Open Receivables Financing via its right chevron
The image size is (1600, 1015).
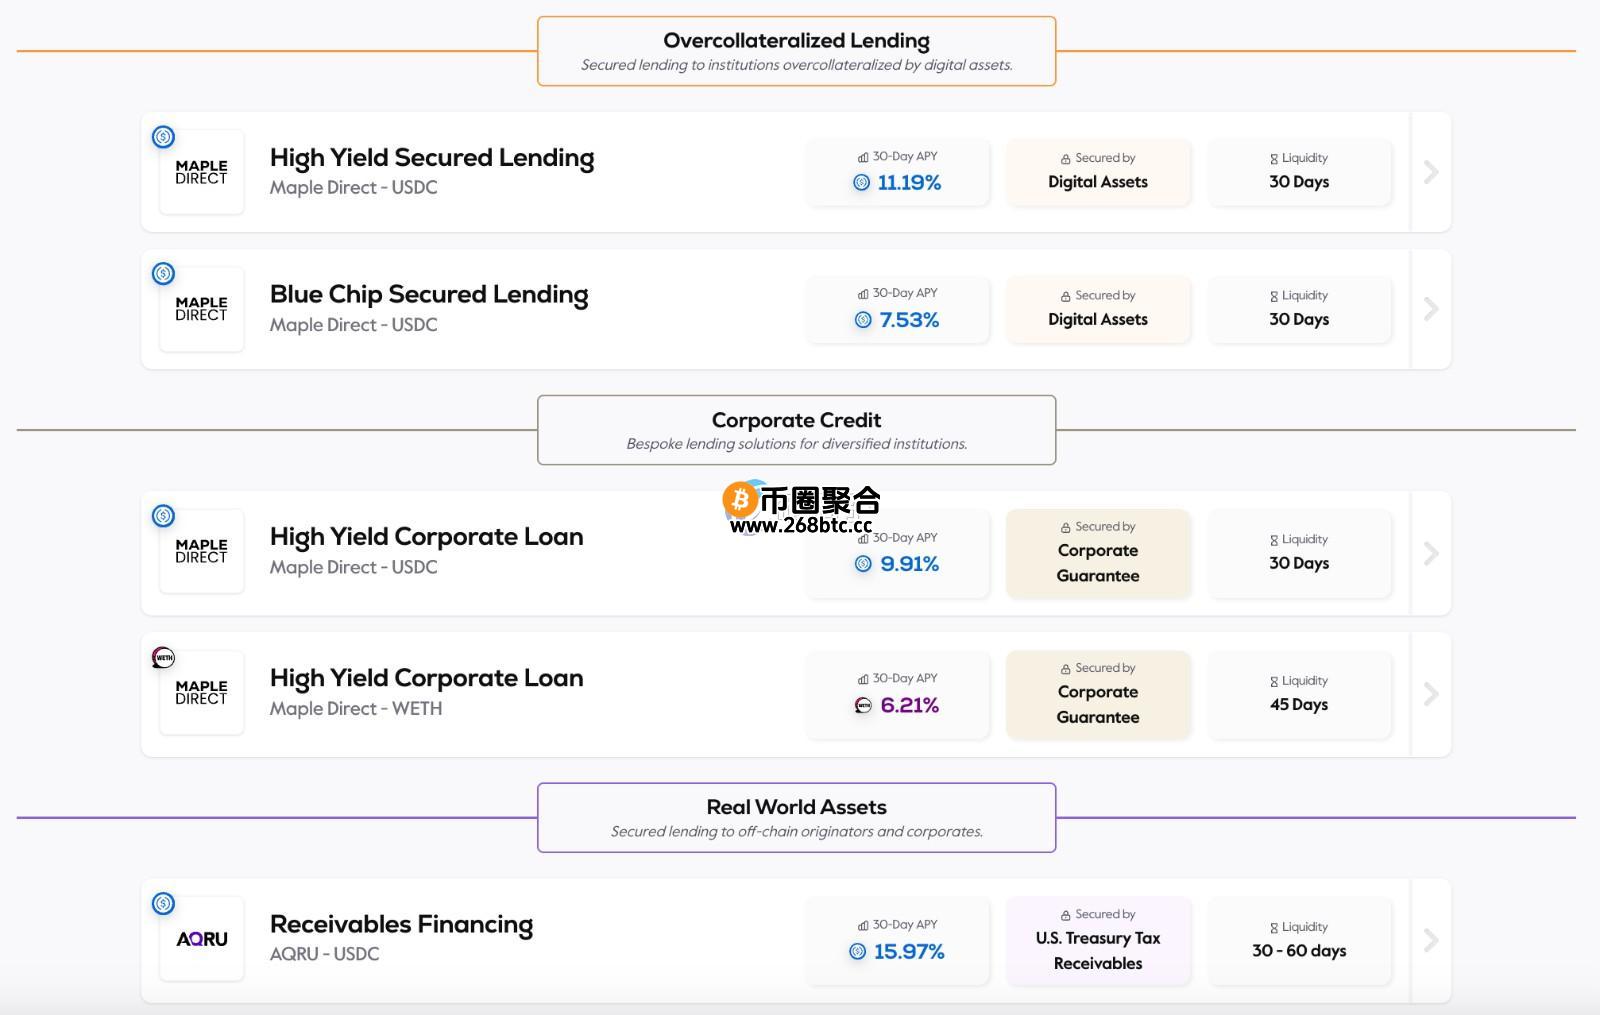[x=1431, y=940]
